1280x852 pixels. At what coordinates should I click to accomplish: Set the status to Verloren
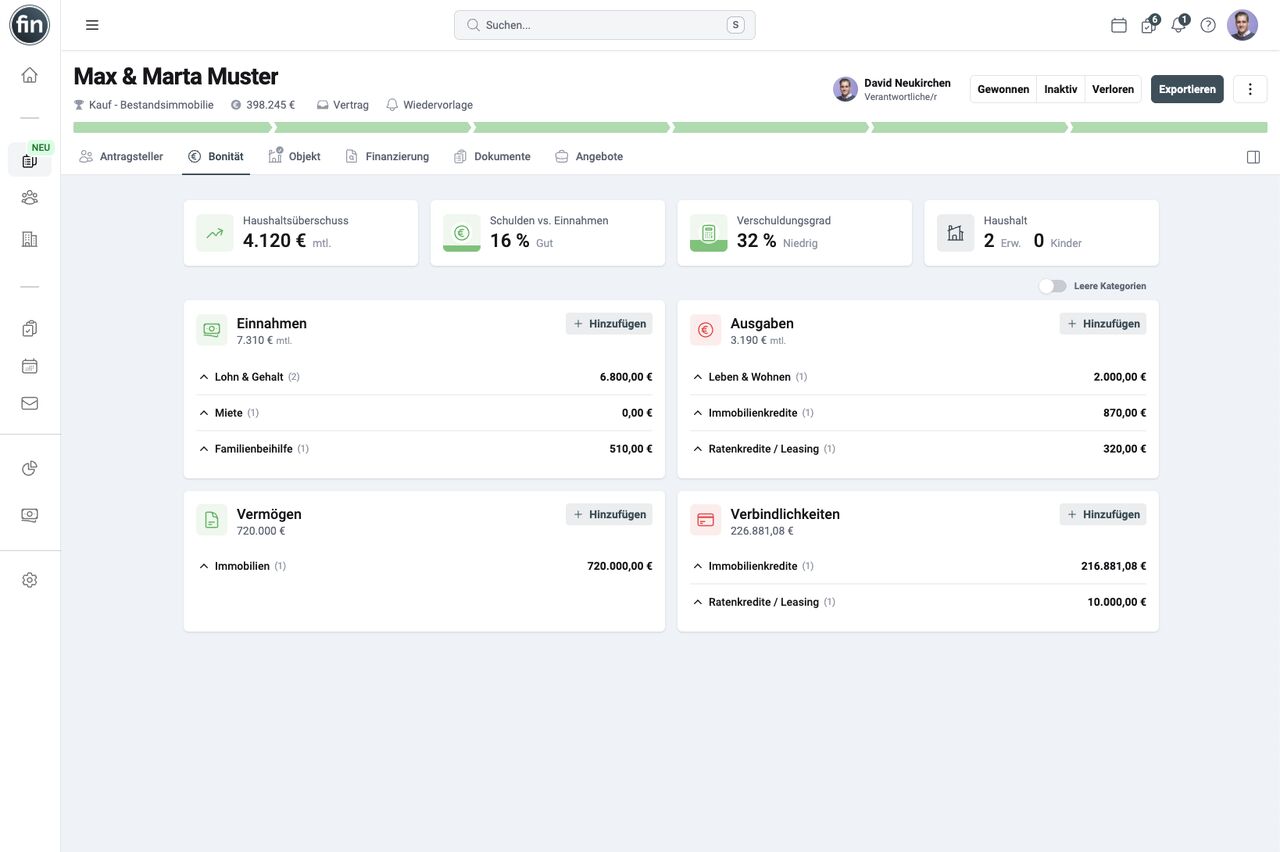[x=1113, y=89]
